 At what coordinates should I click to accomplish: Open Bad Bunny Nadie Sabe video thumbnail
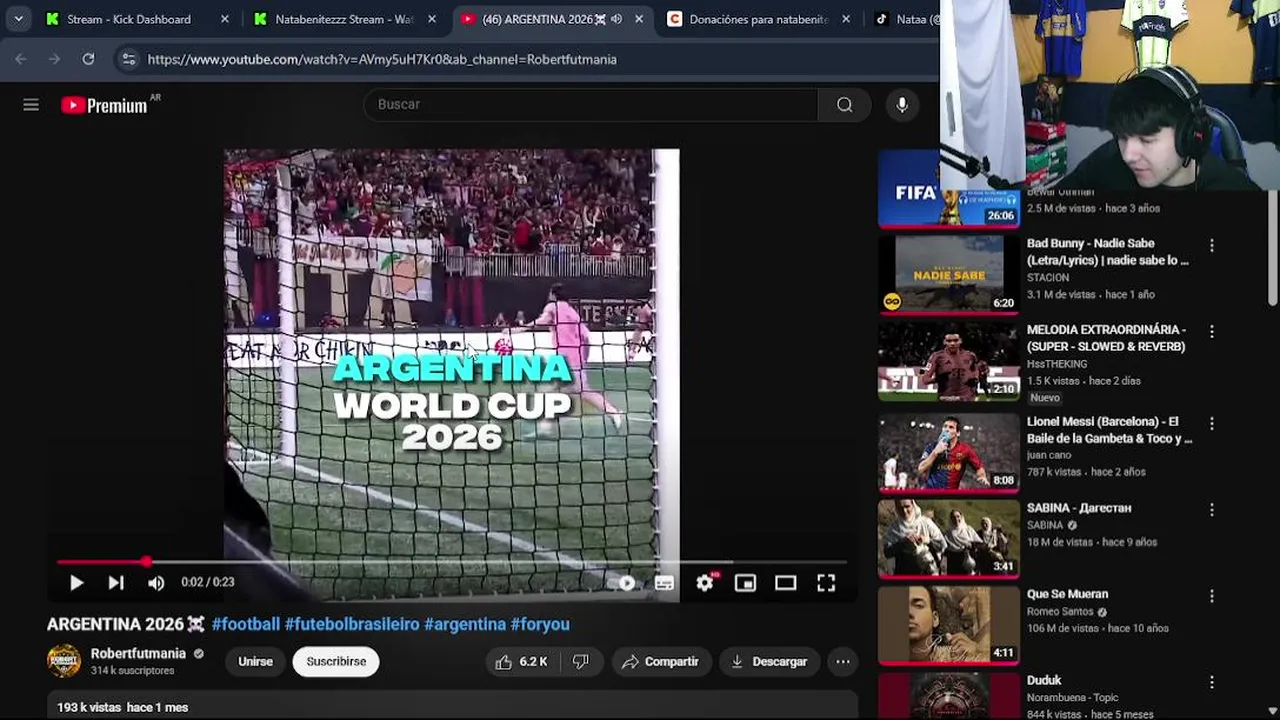pos(948,273)
